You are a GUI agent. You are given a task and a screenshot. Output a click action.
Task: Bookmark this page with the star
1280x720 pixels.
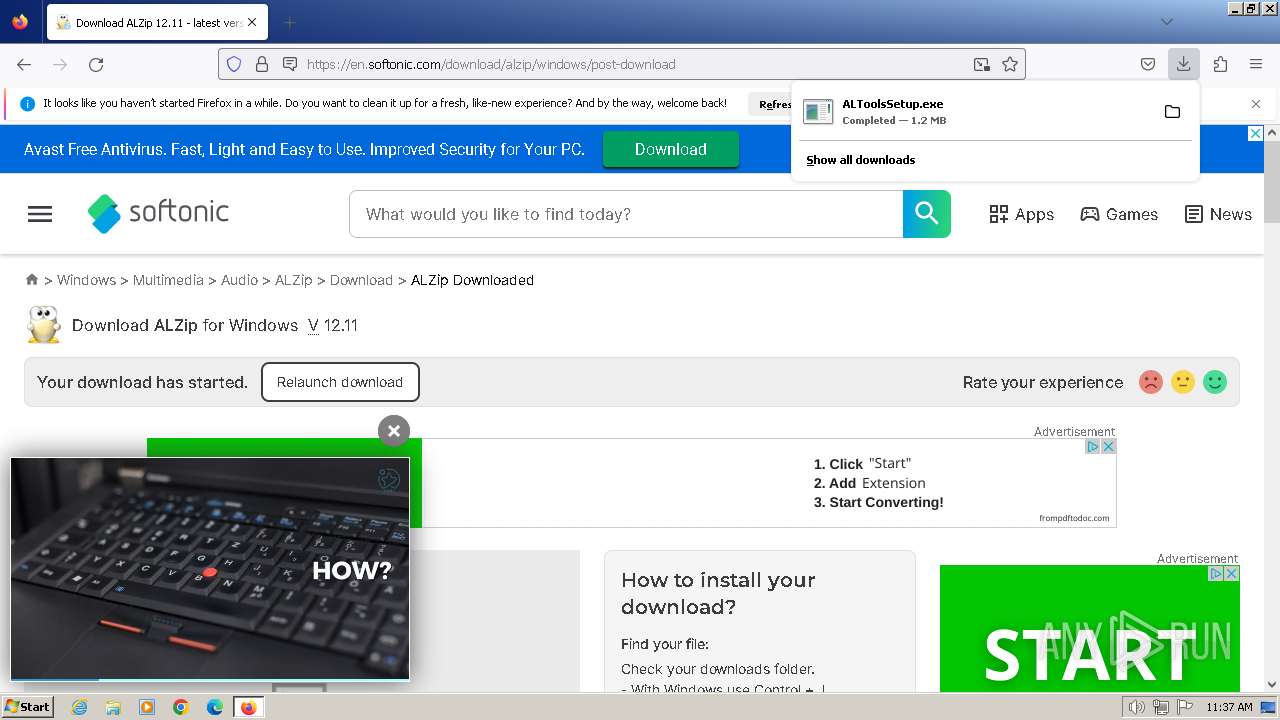coord(1010,64)
